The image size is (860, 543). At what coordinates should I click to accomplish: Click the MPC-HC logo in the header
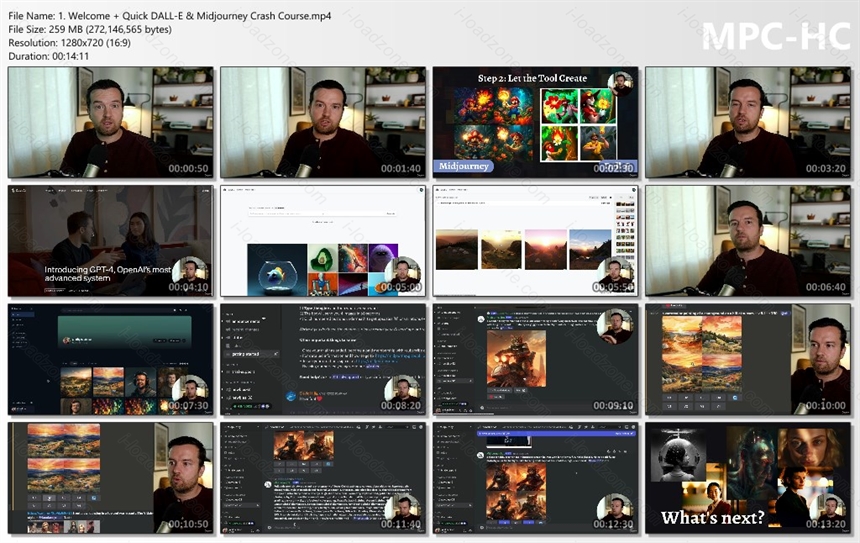[x=774, y=35]
